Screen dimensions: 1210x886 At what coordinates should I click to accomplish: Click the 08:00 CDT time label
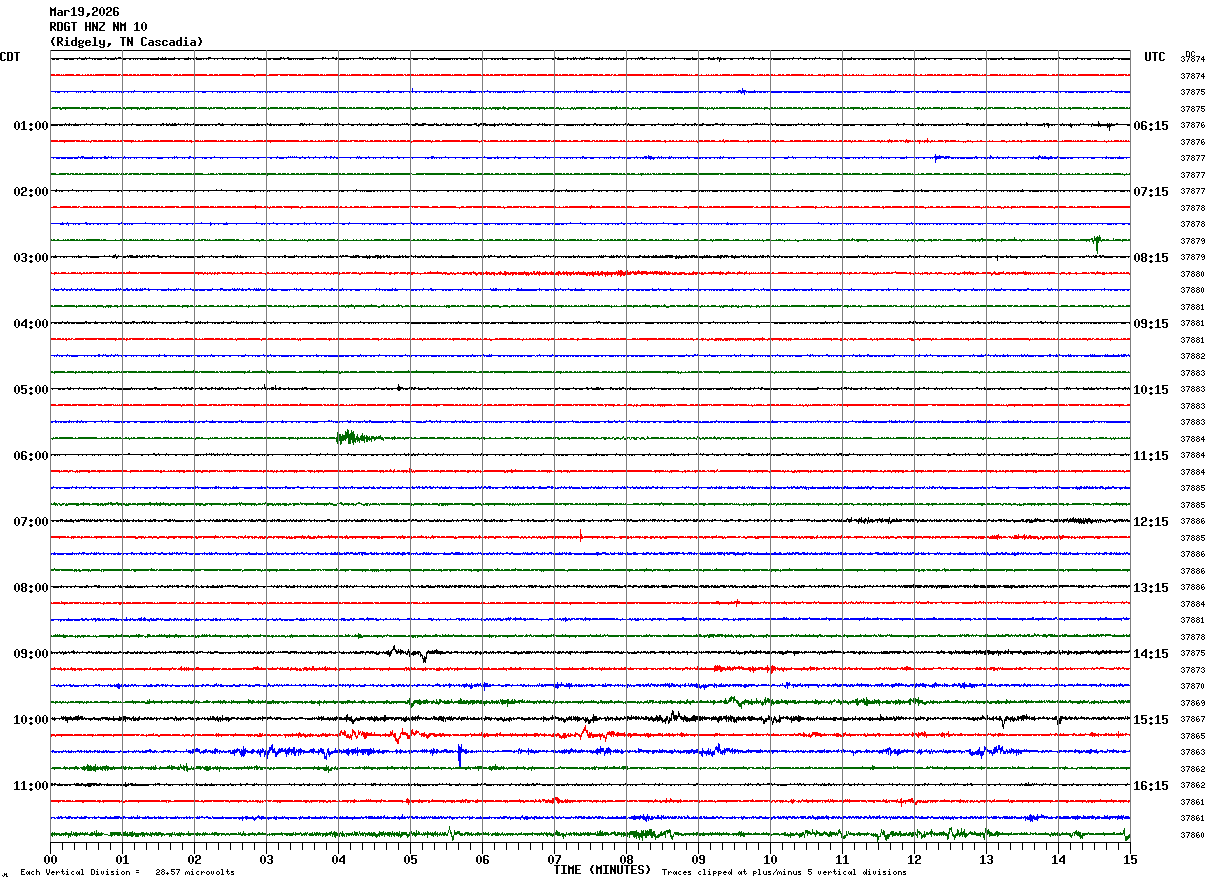(30, 588)
